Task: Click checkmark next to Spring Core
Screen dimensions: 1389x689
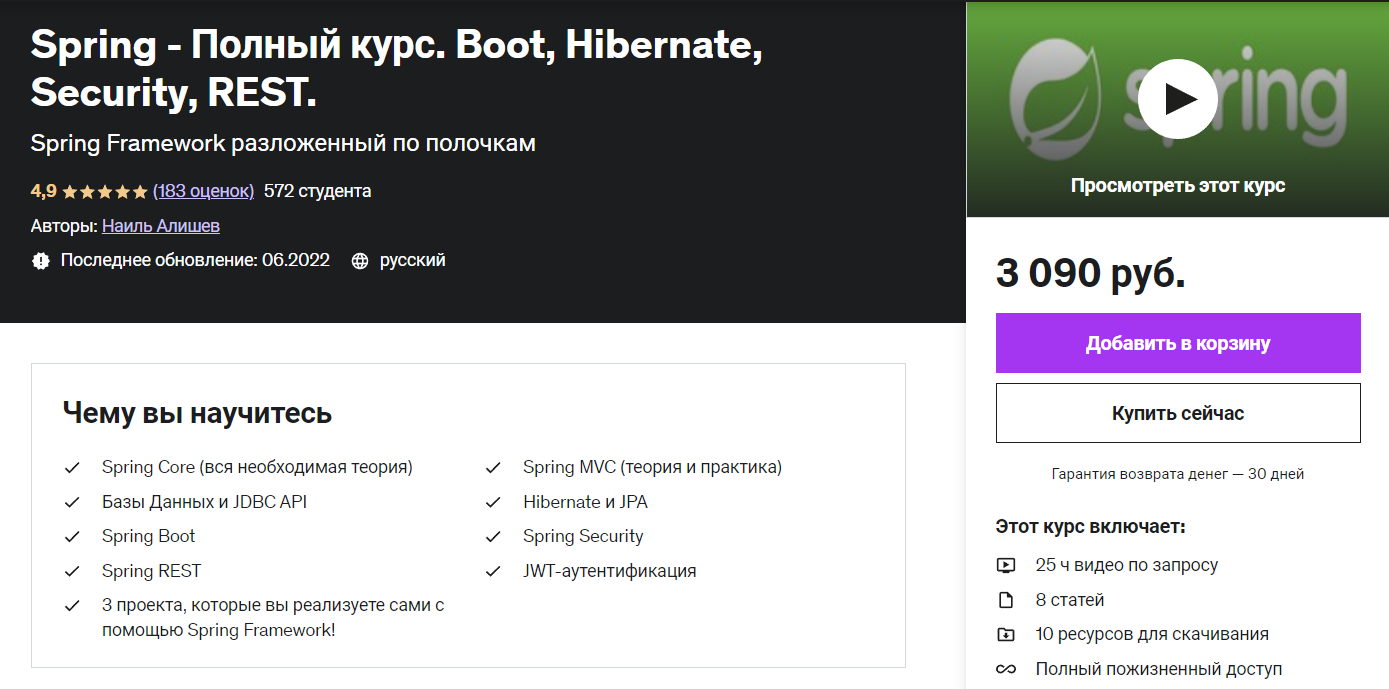Action: tap(72, 468)
